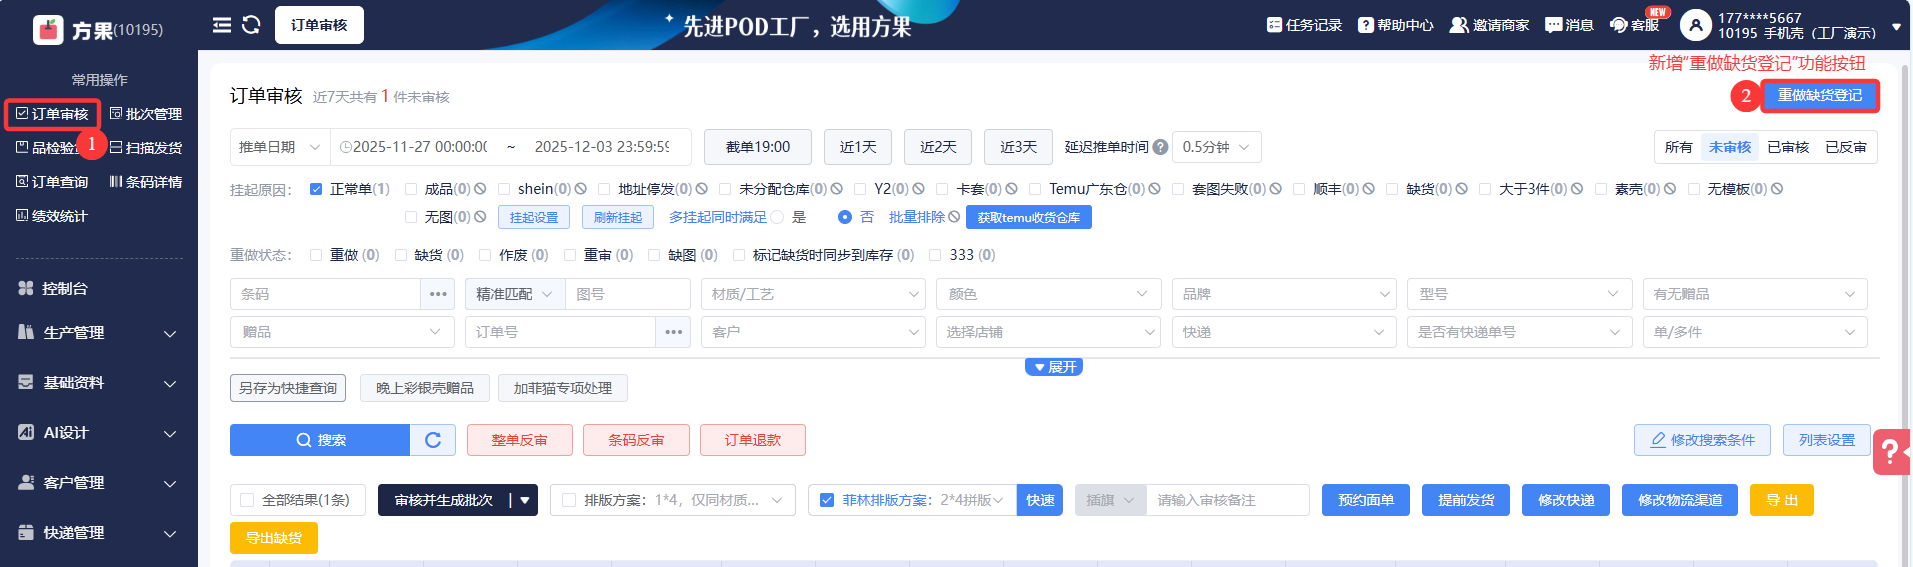Click the reset icon beside search button
Image resolution: width=1913 pixels, height=567 pixels.
(x=433, y=440)
